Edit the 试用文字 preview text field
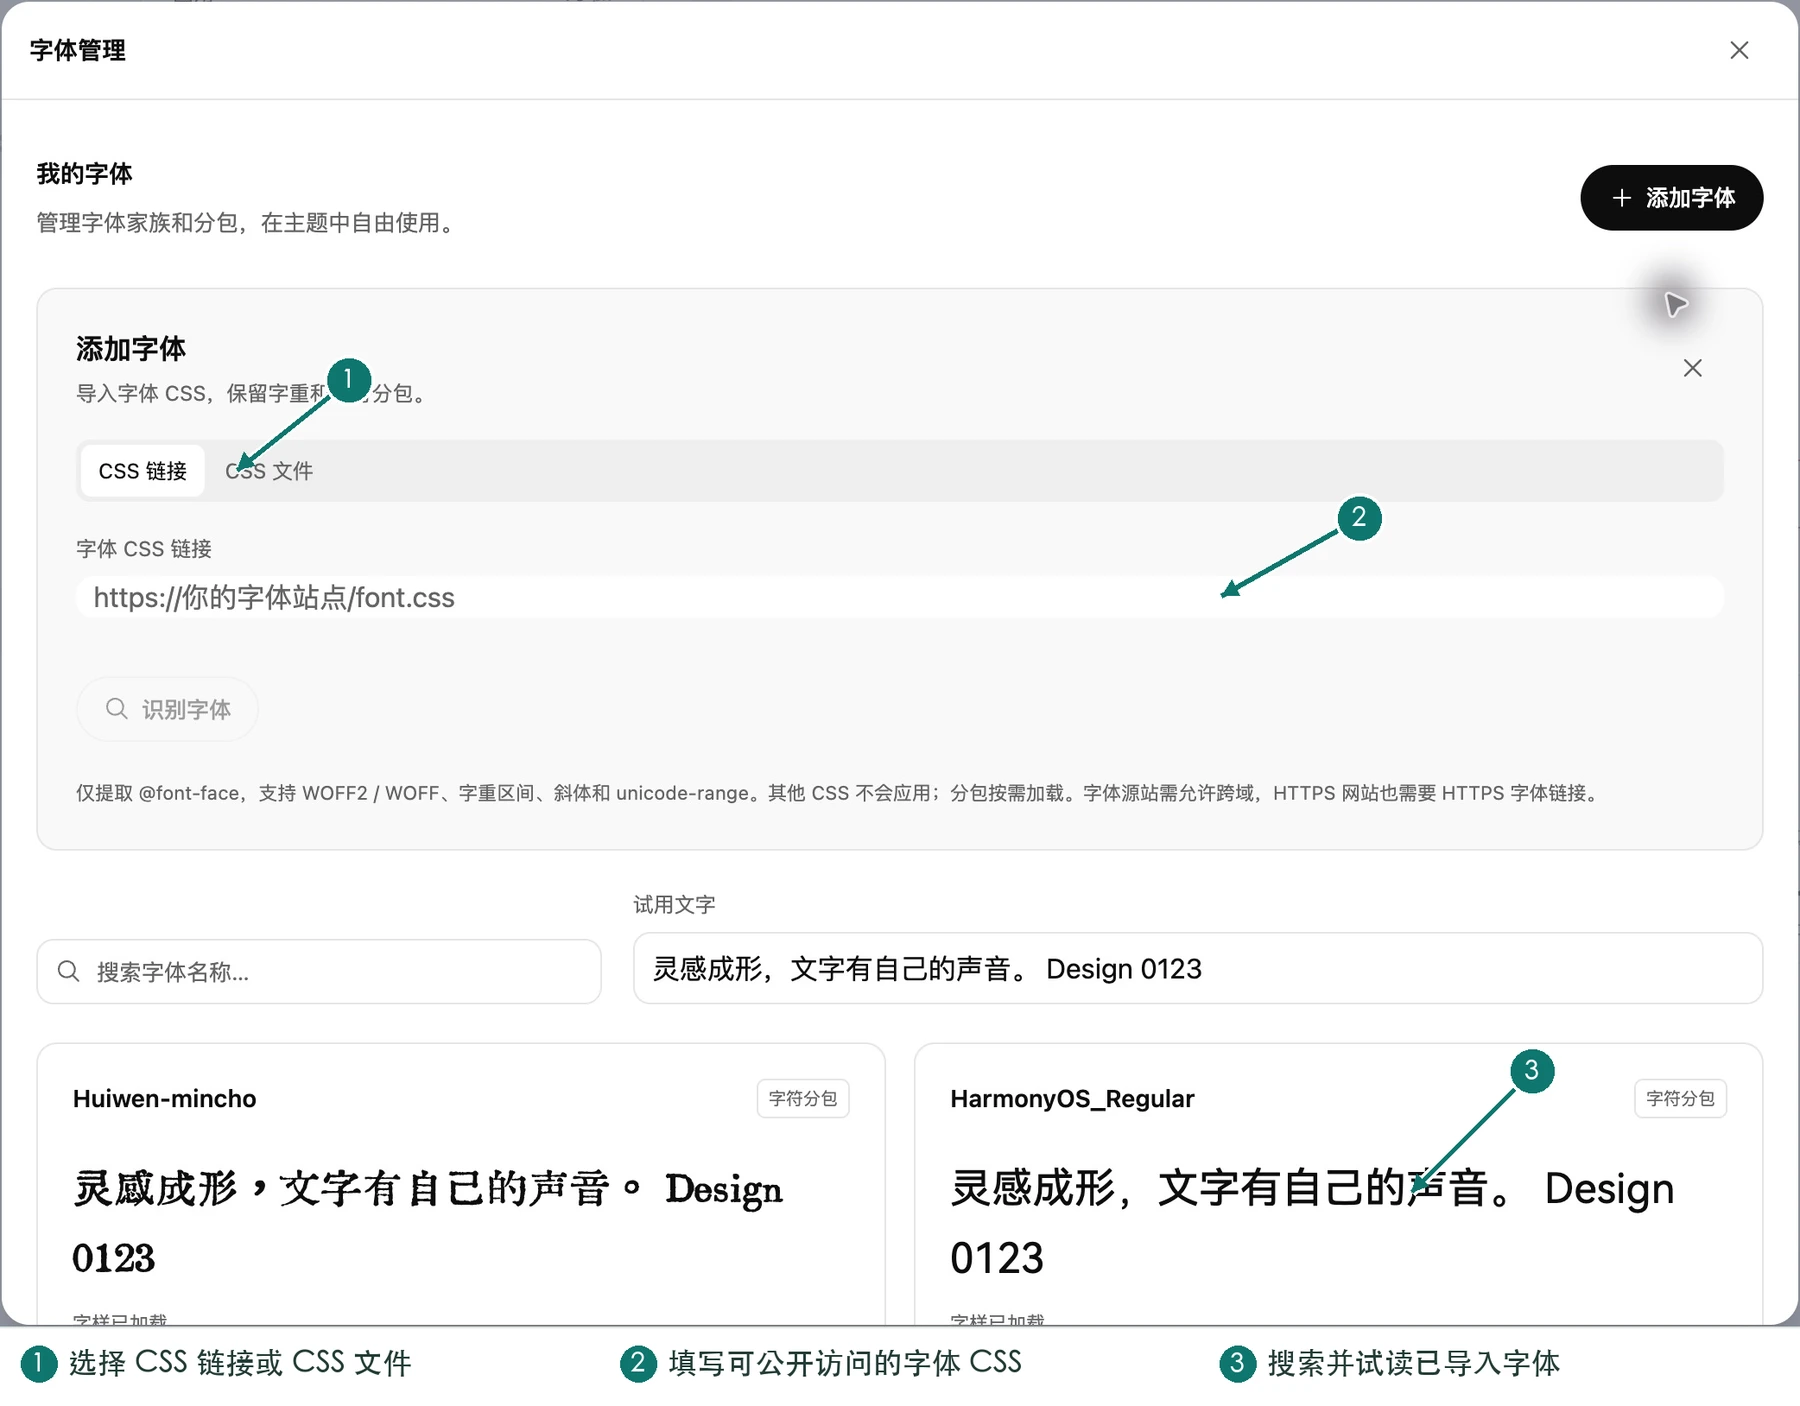 (x=1197, y=968)
